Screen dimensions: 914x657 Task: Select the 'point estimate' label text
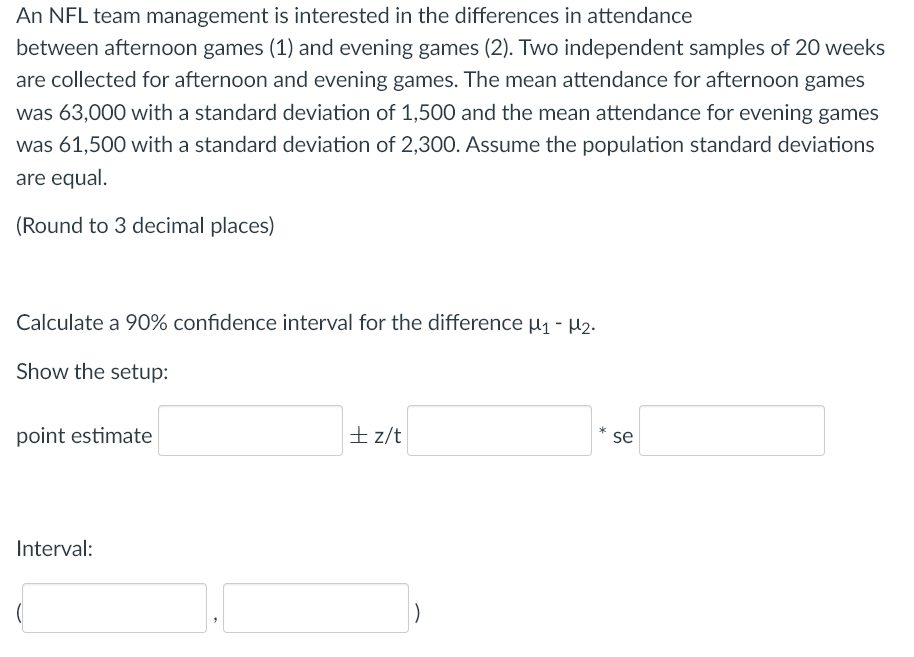click(x=82, y=436)
